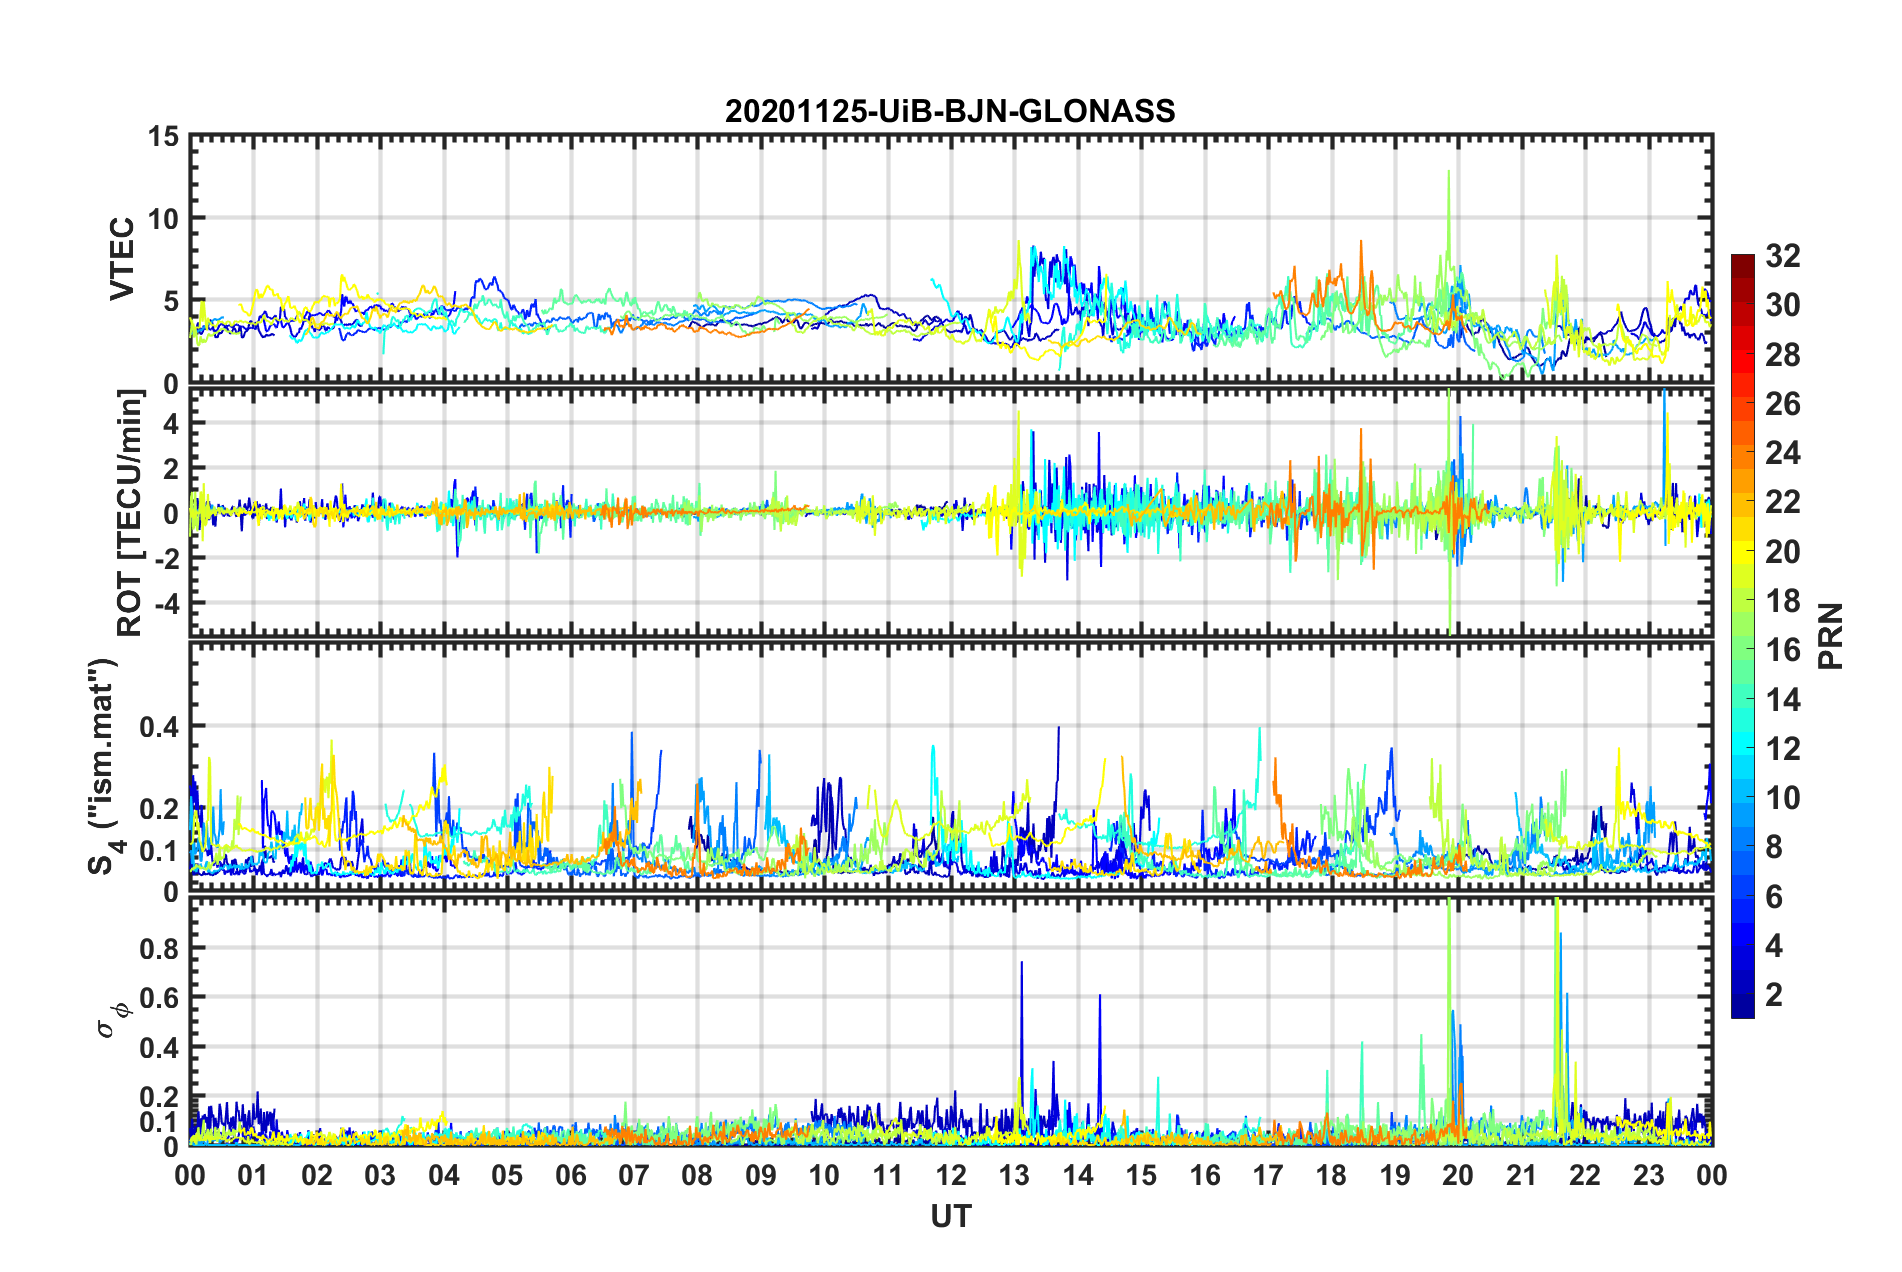Click x-axis hour label 07
The width and height of the screenshot is (1902, 1272).
pos(634,1175)
